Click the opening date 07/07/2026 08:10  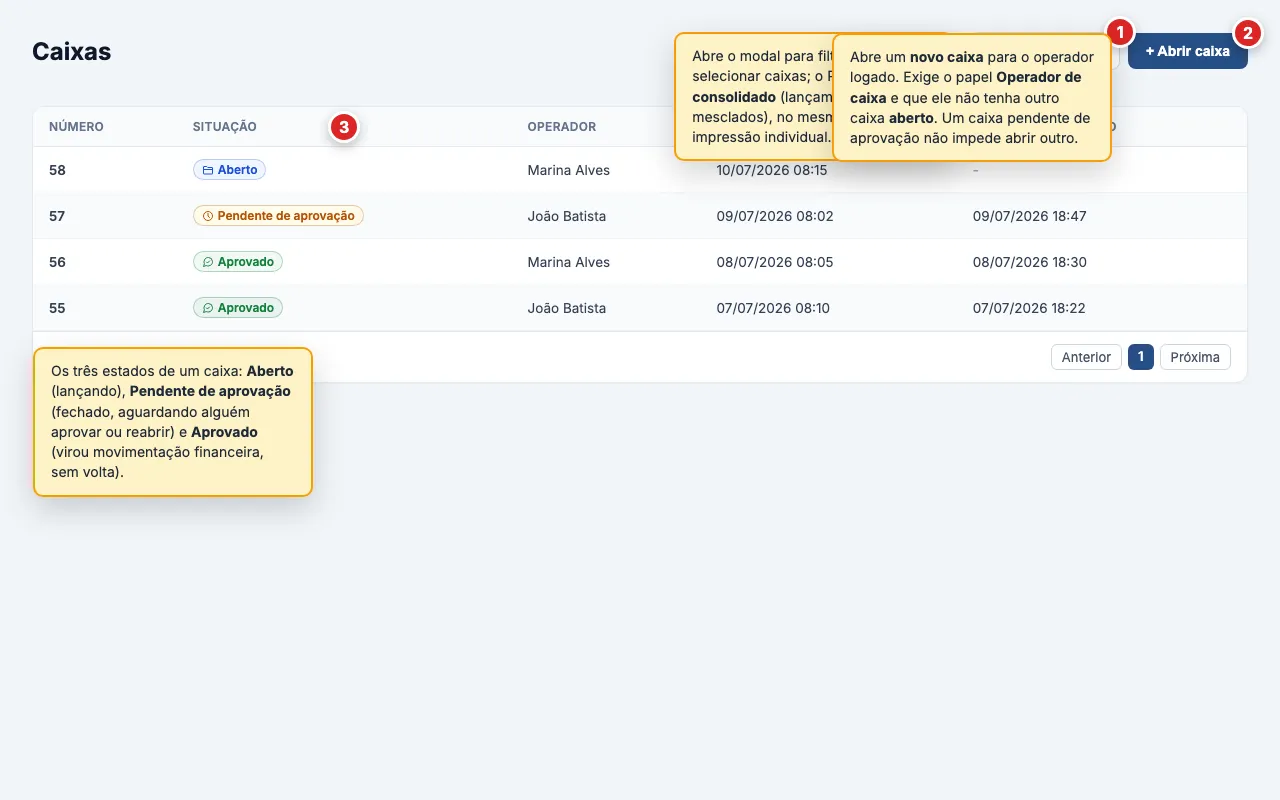point(773,308)
